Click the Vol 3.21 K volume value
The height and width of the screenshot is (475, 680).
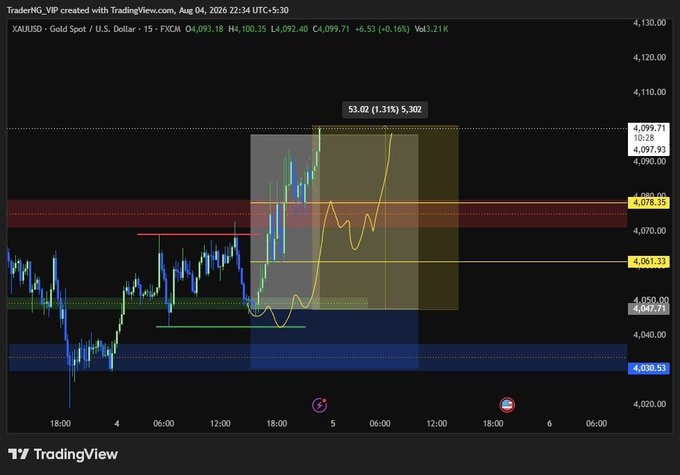432,29
